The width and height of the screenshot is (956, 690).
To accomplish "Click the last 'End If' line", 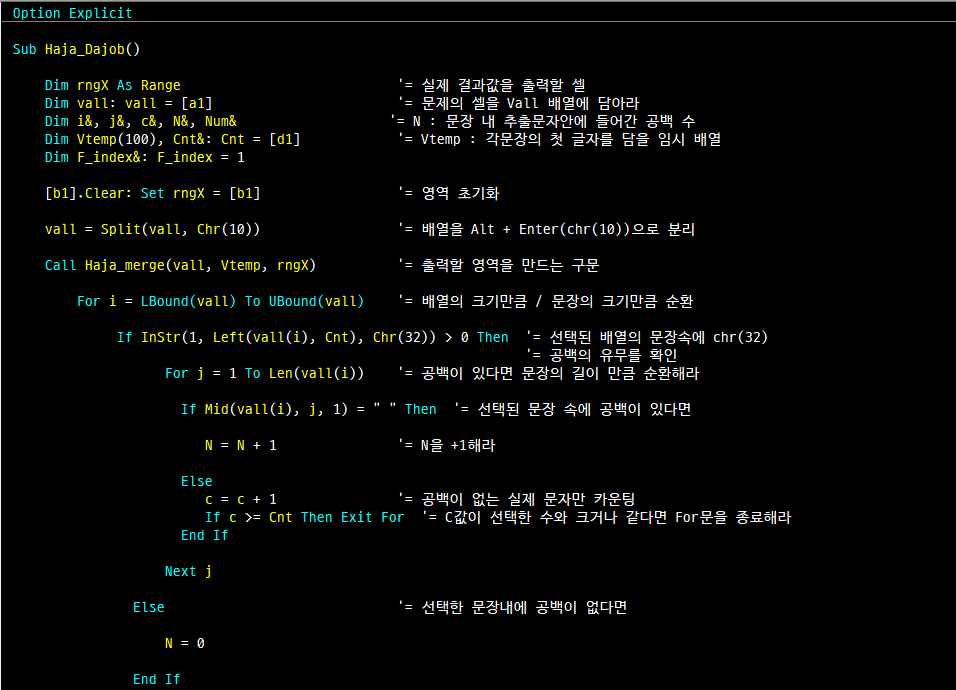I will click(x=157, y=680).
